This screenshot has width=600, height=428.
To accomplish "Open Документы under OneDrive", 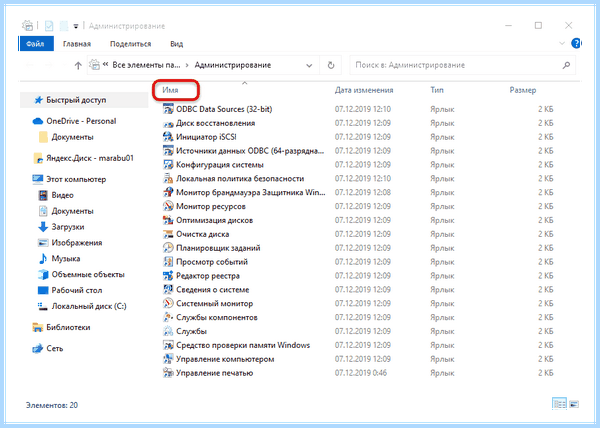I will 72,137.
